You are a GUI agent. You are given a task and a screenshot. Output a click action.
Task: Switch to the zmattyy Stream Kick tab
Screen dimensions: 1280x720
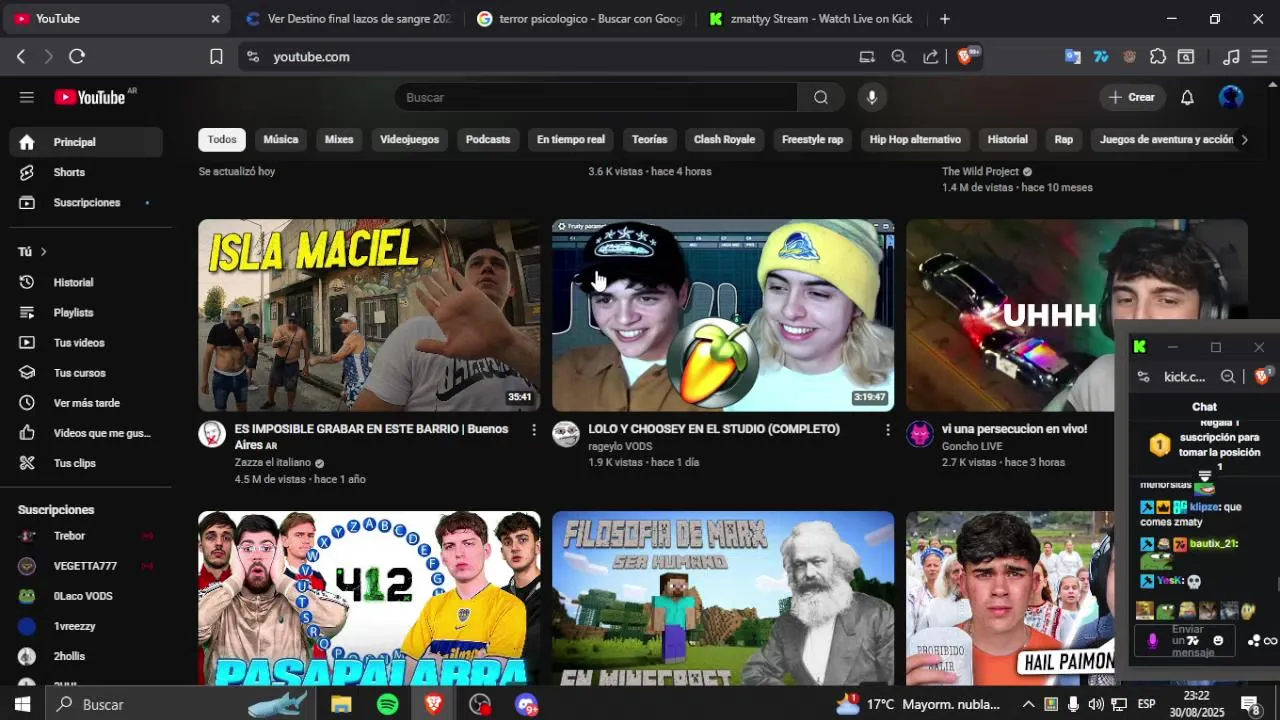[812, 19]
